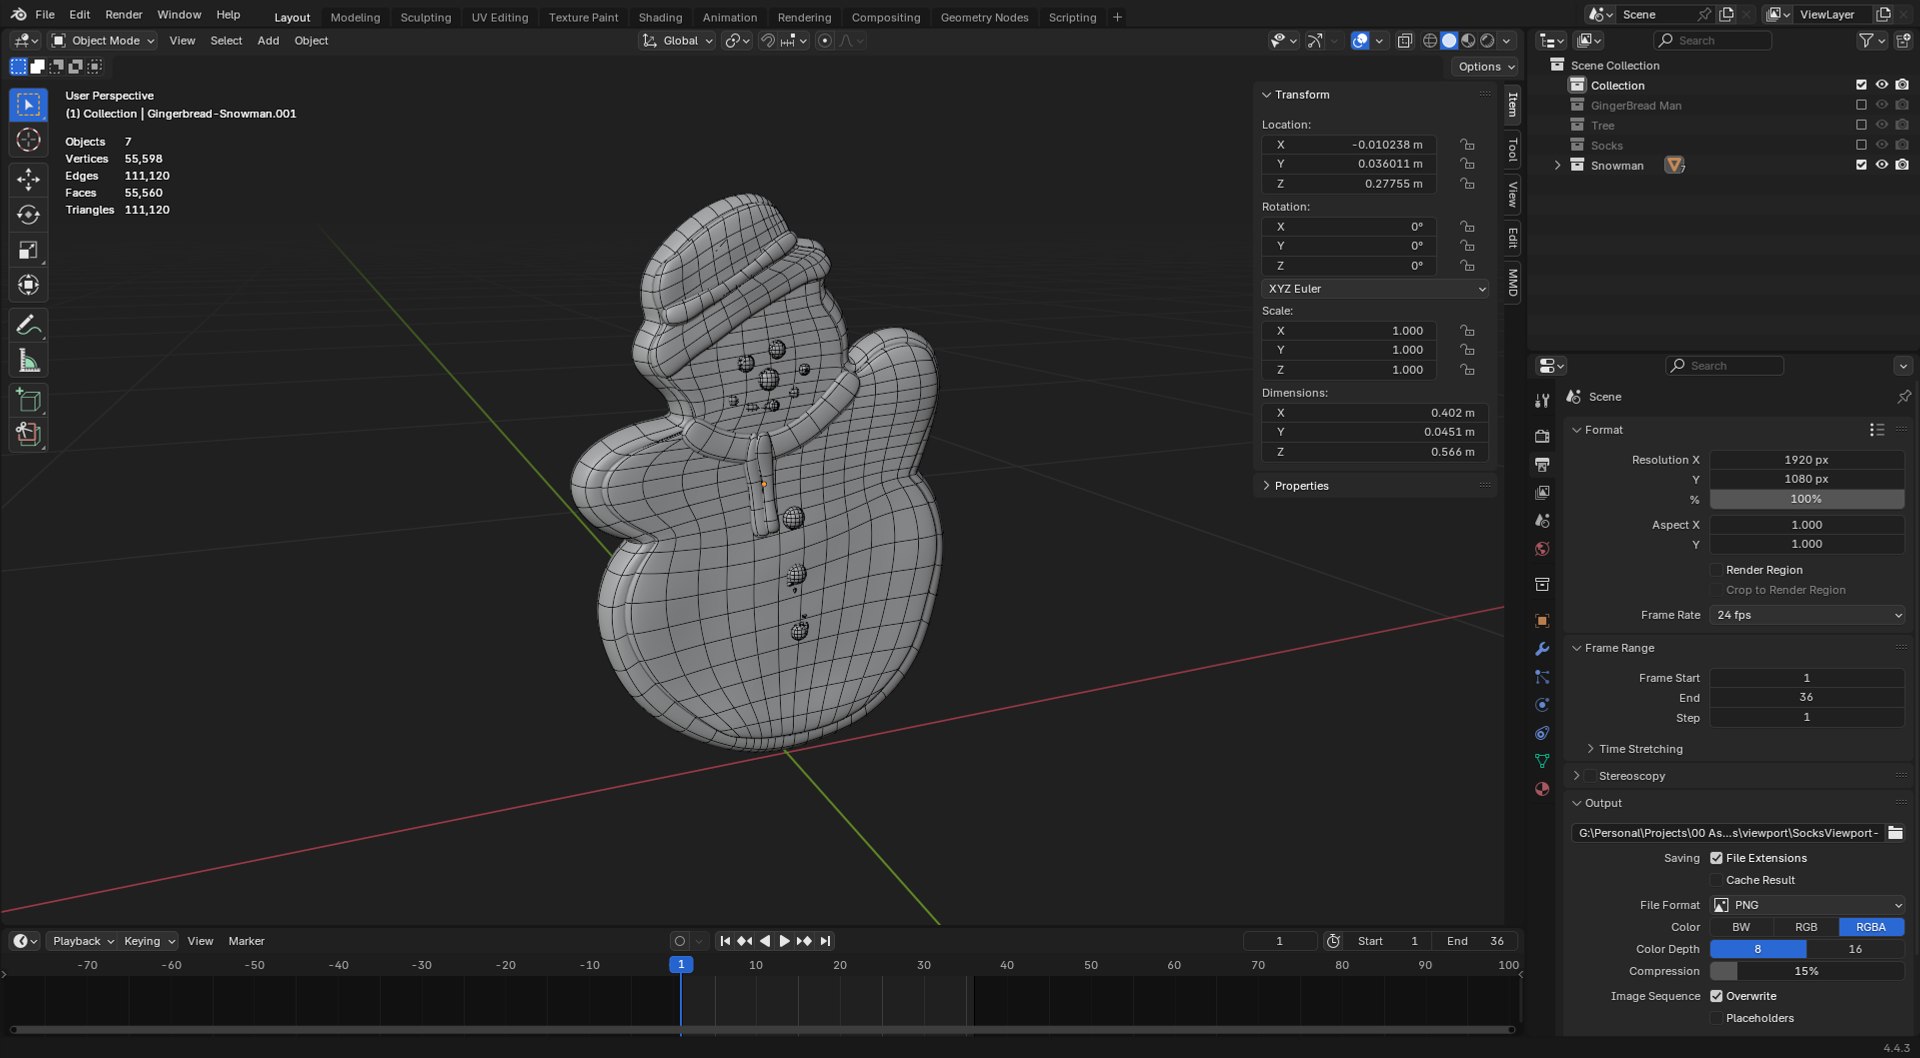
Task: Open the outliner filter icon
Action: [x=1866, y=41]
